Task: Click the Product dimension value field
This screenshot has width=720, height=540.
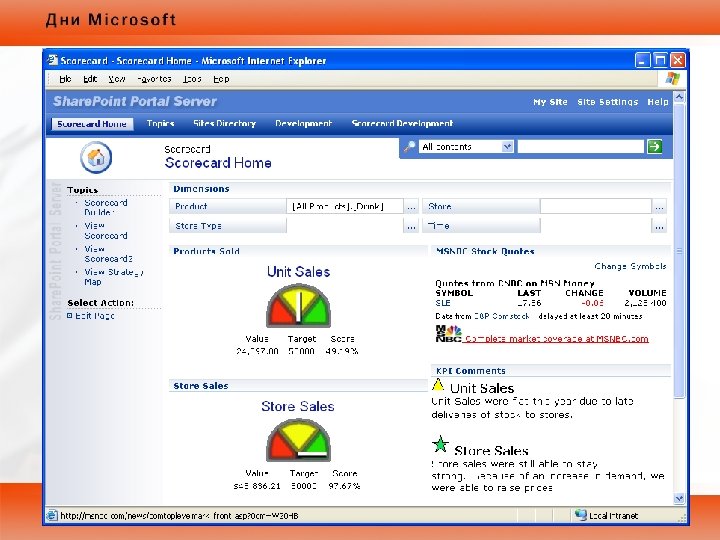Action: 345,207
